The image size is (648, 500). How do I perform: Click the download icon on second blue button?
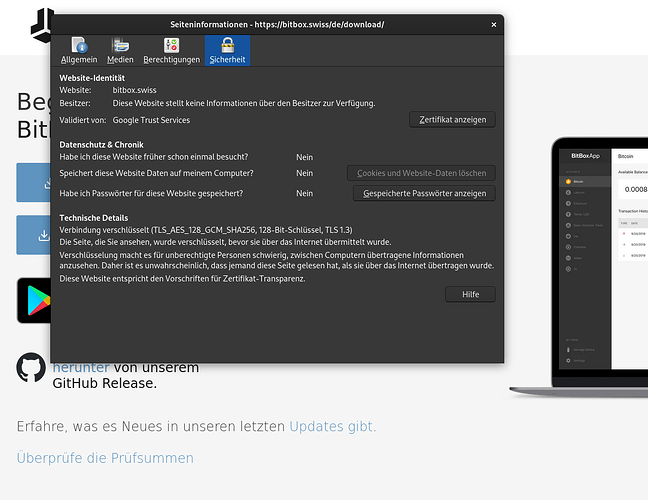tap(44, 235)
